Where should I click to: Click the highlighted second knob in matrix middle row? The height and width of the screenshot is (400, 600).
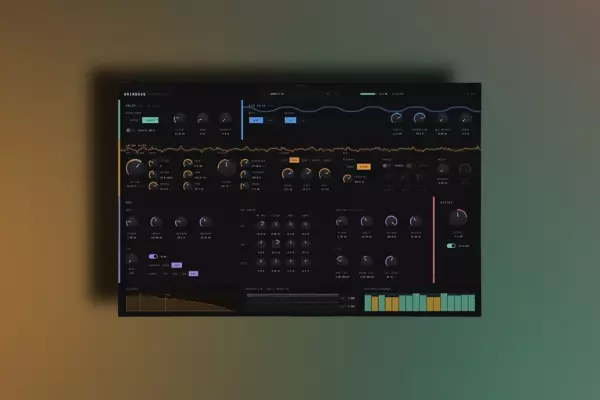point(276,243)
